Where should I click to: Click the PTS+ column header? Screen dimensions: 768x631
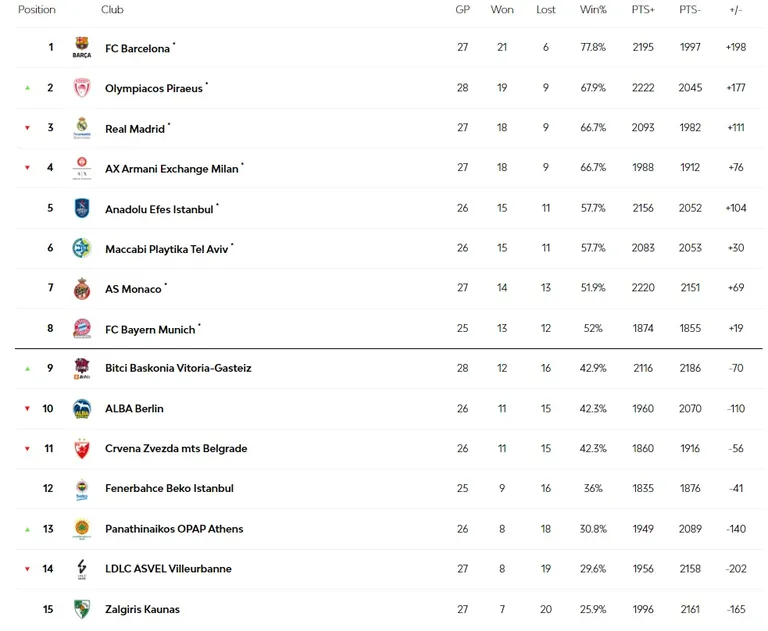(x=643, y=9)
